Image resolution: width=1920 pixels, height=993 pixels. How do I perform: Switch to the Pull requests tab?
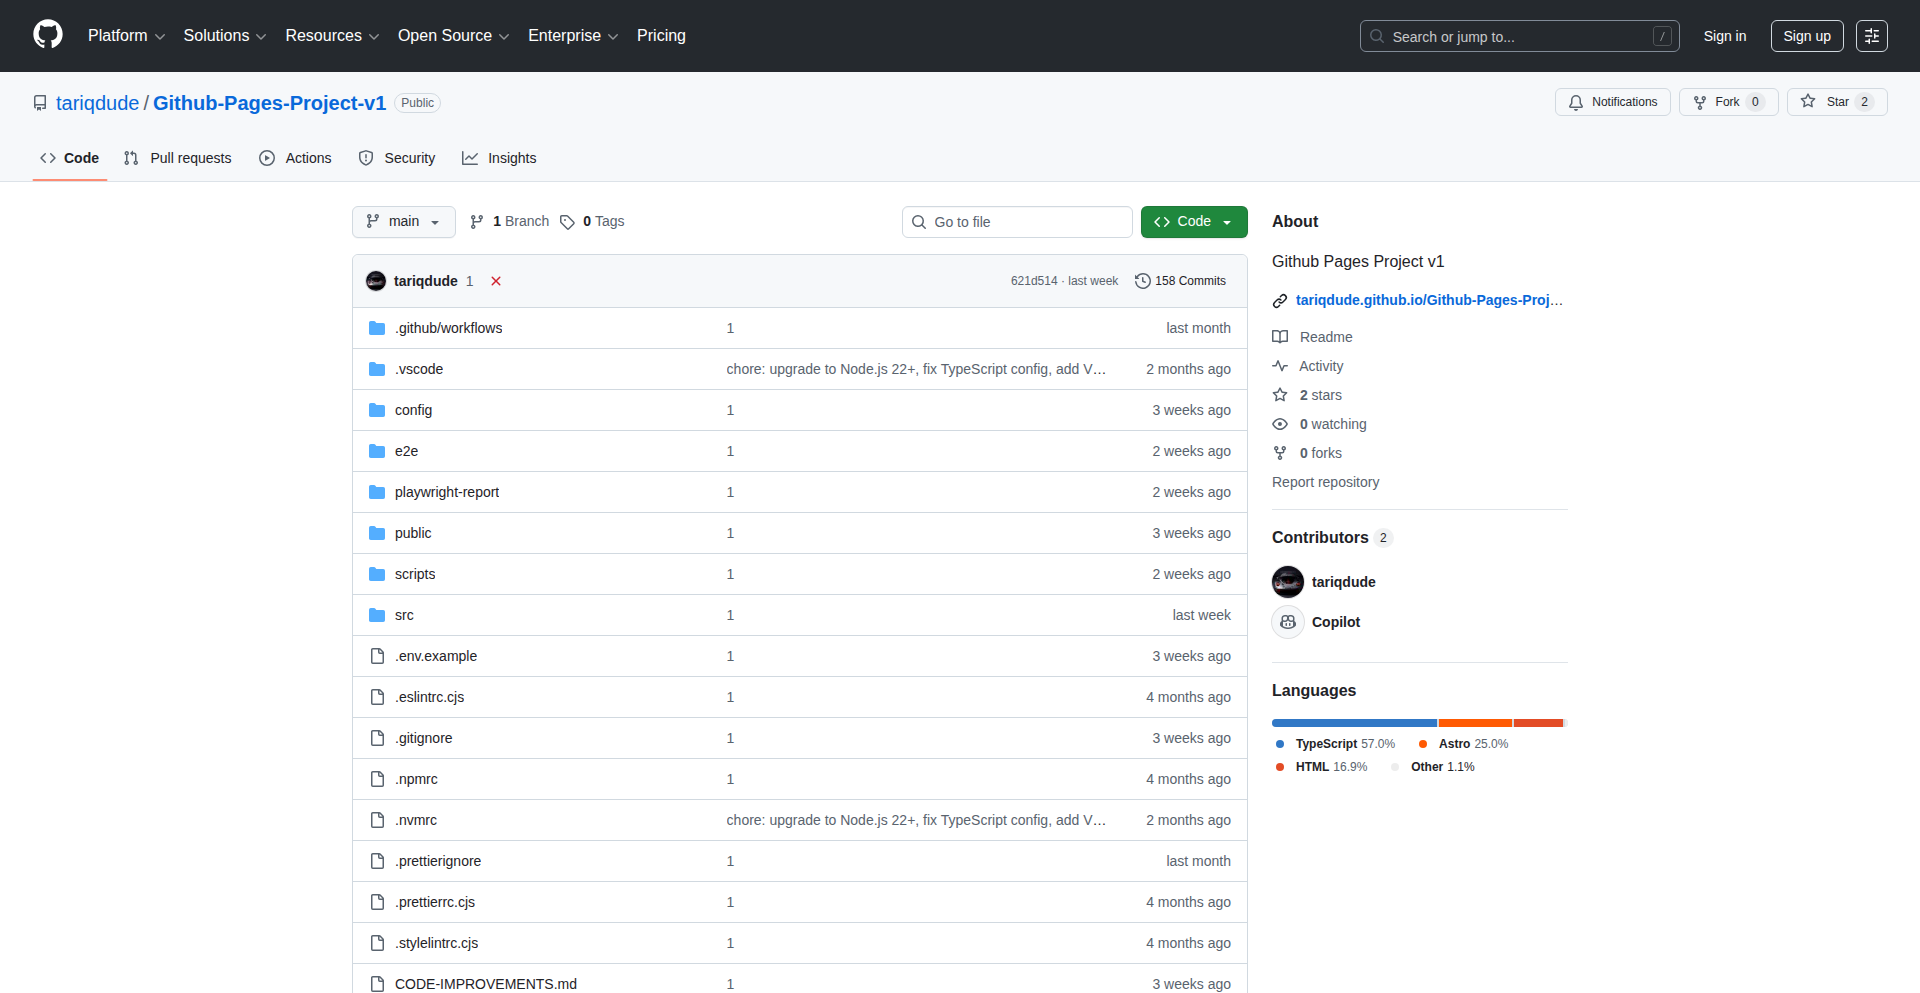178,158
